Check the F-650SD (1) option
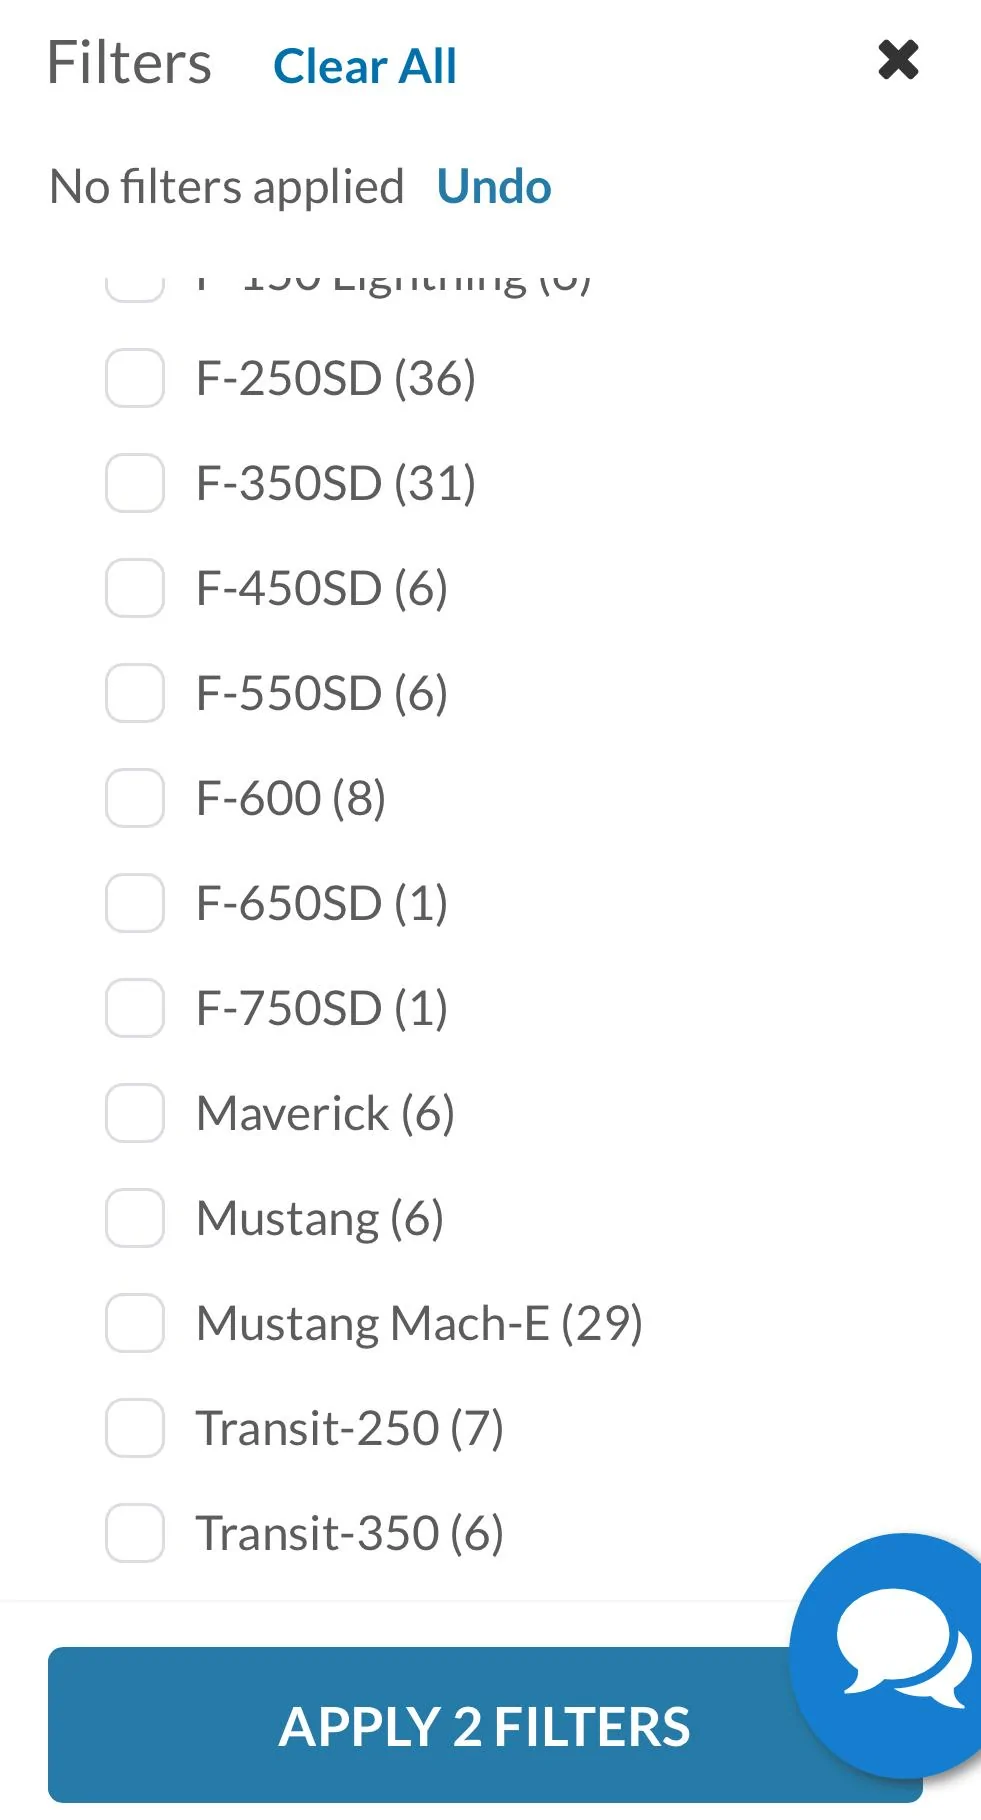Screen dimensions: 981x1820 click(135, 903)
